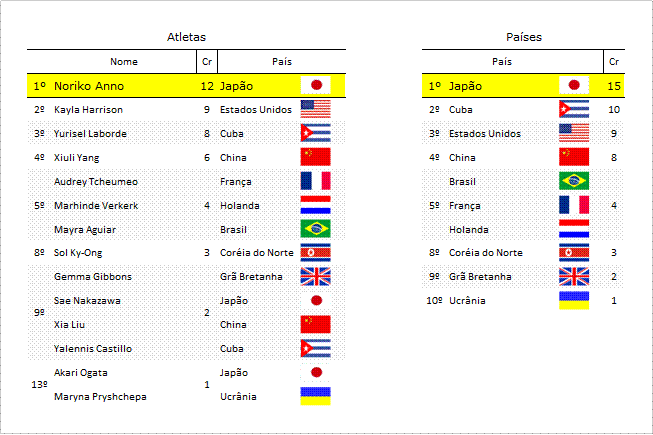The height and width of the screenshot is (435, 653).
Task: Click North Korea flag beside Sol Ky-Ong
Action: pyautogui.click(x=315, y=253)
